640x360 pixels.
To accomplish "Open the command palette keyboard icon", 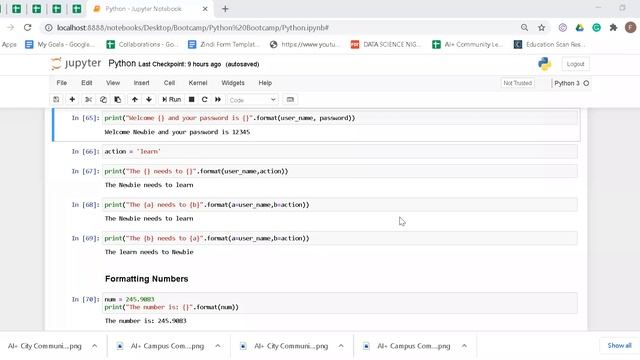I will tap(290, 100).
